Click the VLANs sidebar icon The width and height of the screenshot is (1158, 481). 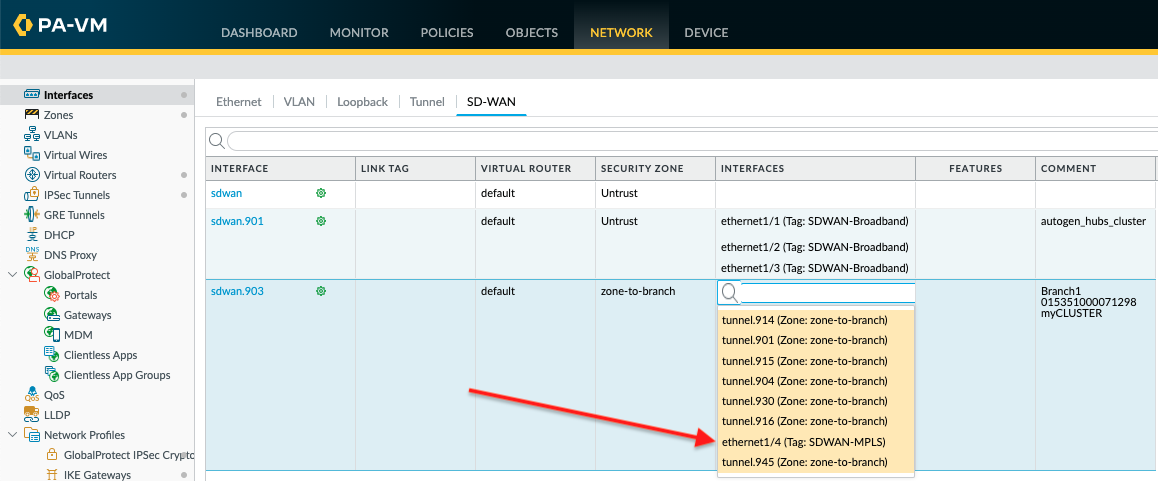[32, 135]
